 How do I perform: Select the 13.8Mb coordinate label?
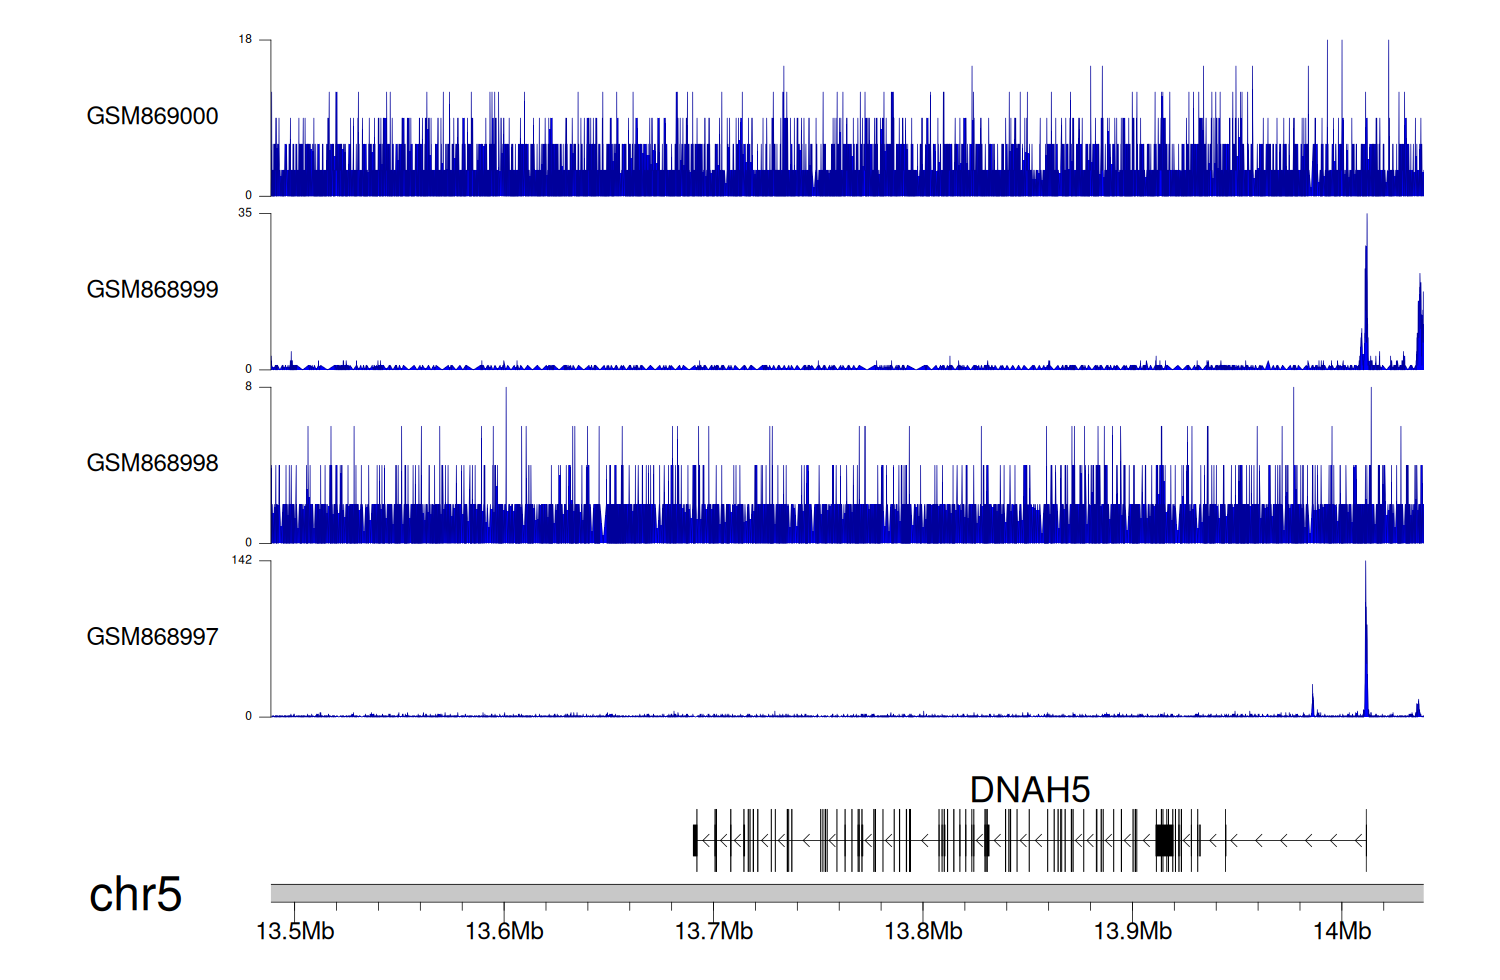pyautogui.click(x=923, y=931)
